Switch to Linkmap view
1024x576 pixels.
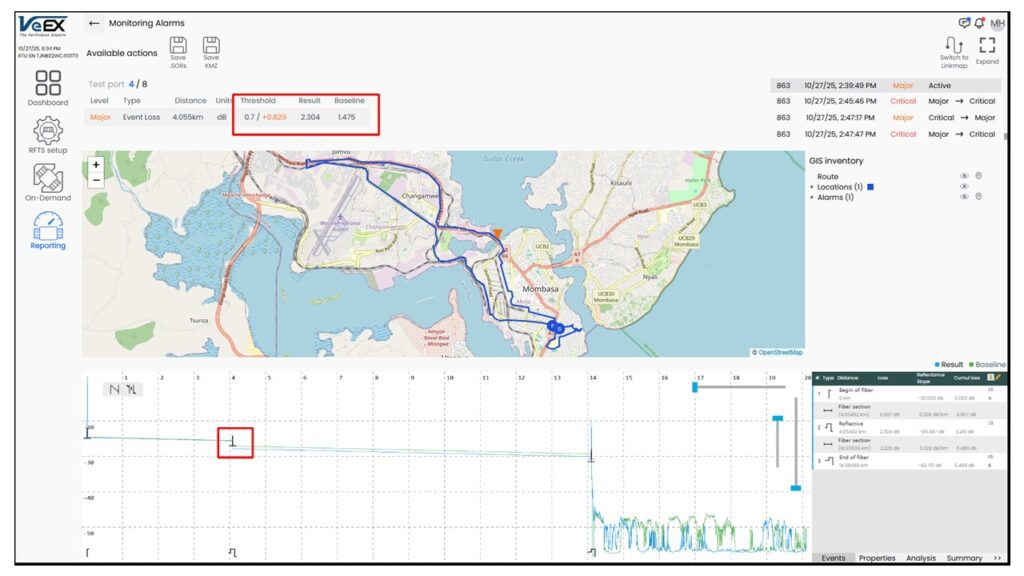point(954,45)
